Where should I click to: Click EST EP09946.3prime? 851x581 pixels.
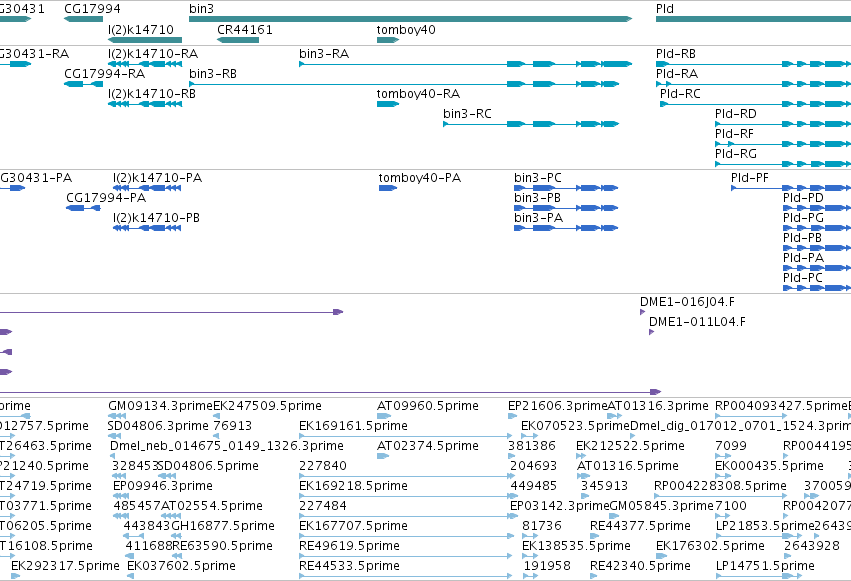pos(121,496)
